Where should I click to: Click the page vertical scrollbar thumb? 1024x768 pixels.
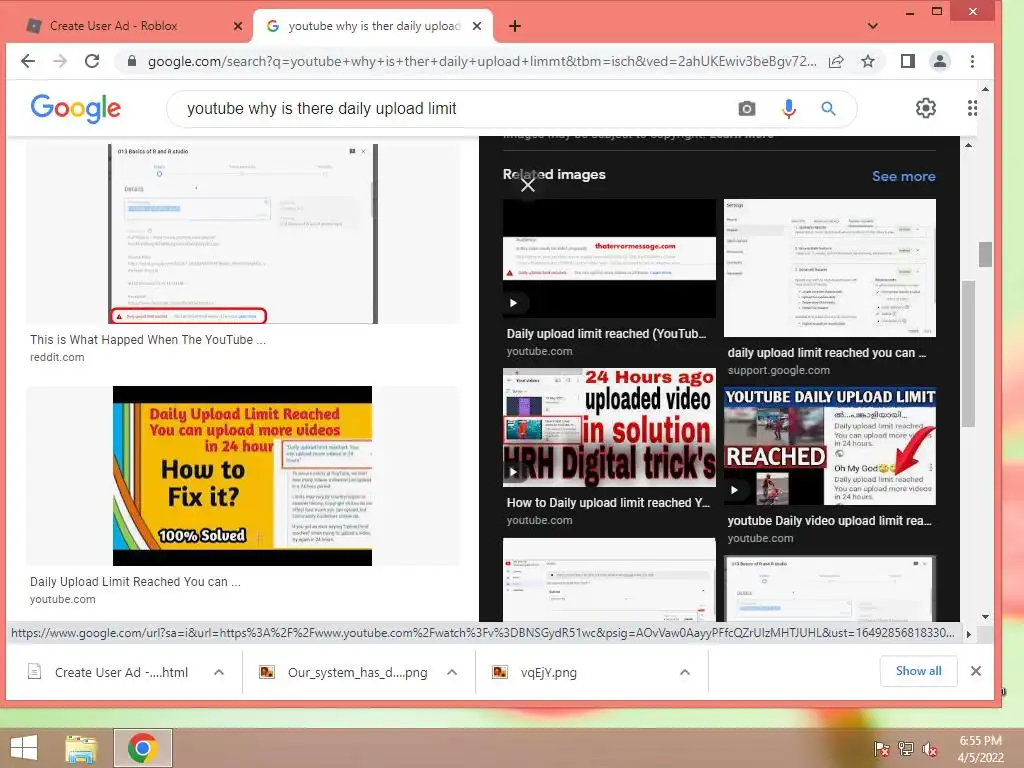point(985,254)
